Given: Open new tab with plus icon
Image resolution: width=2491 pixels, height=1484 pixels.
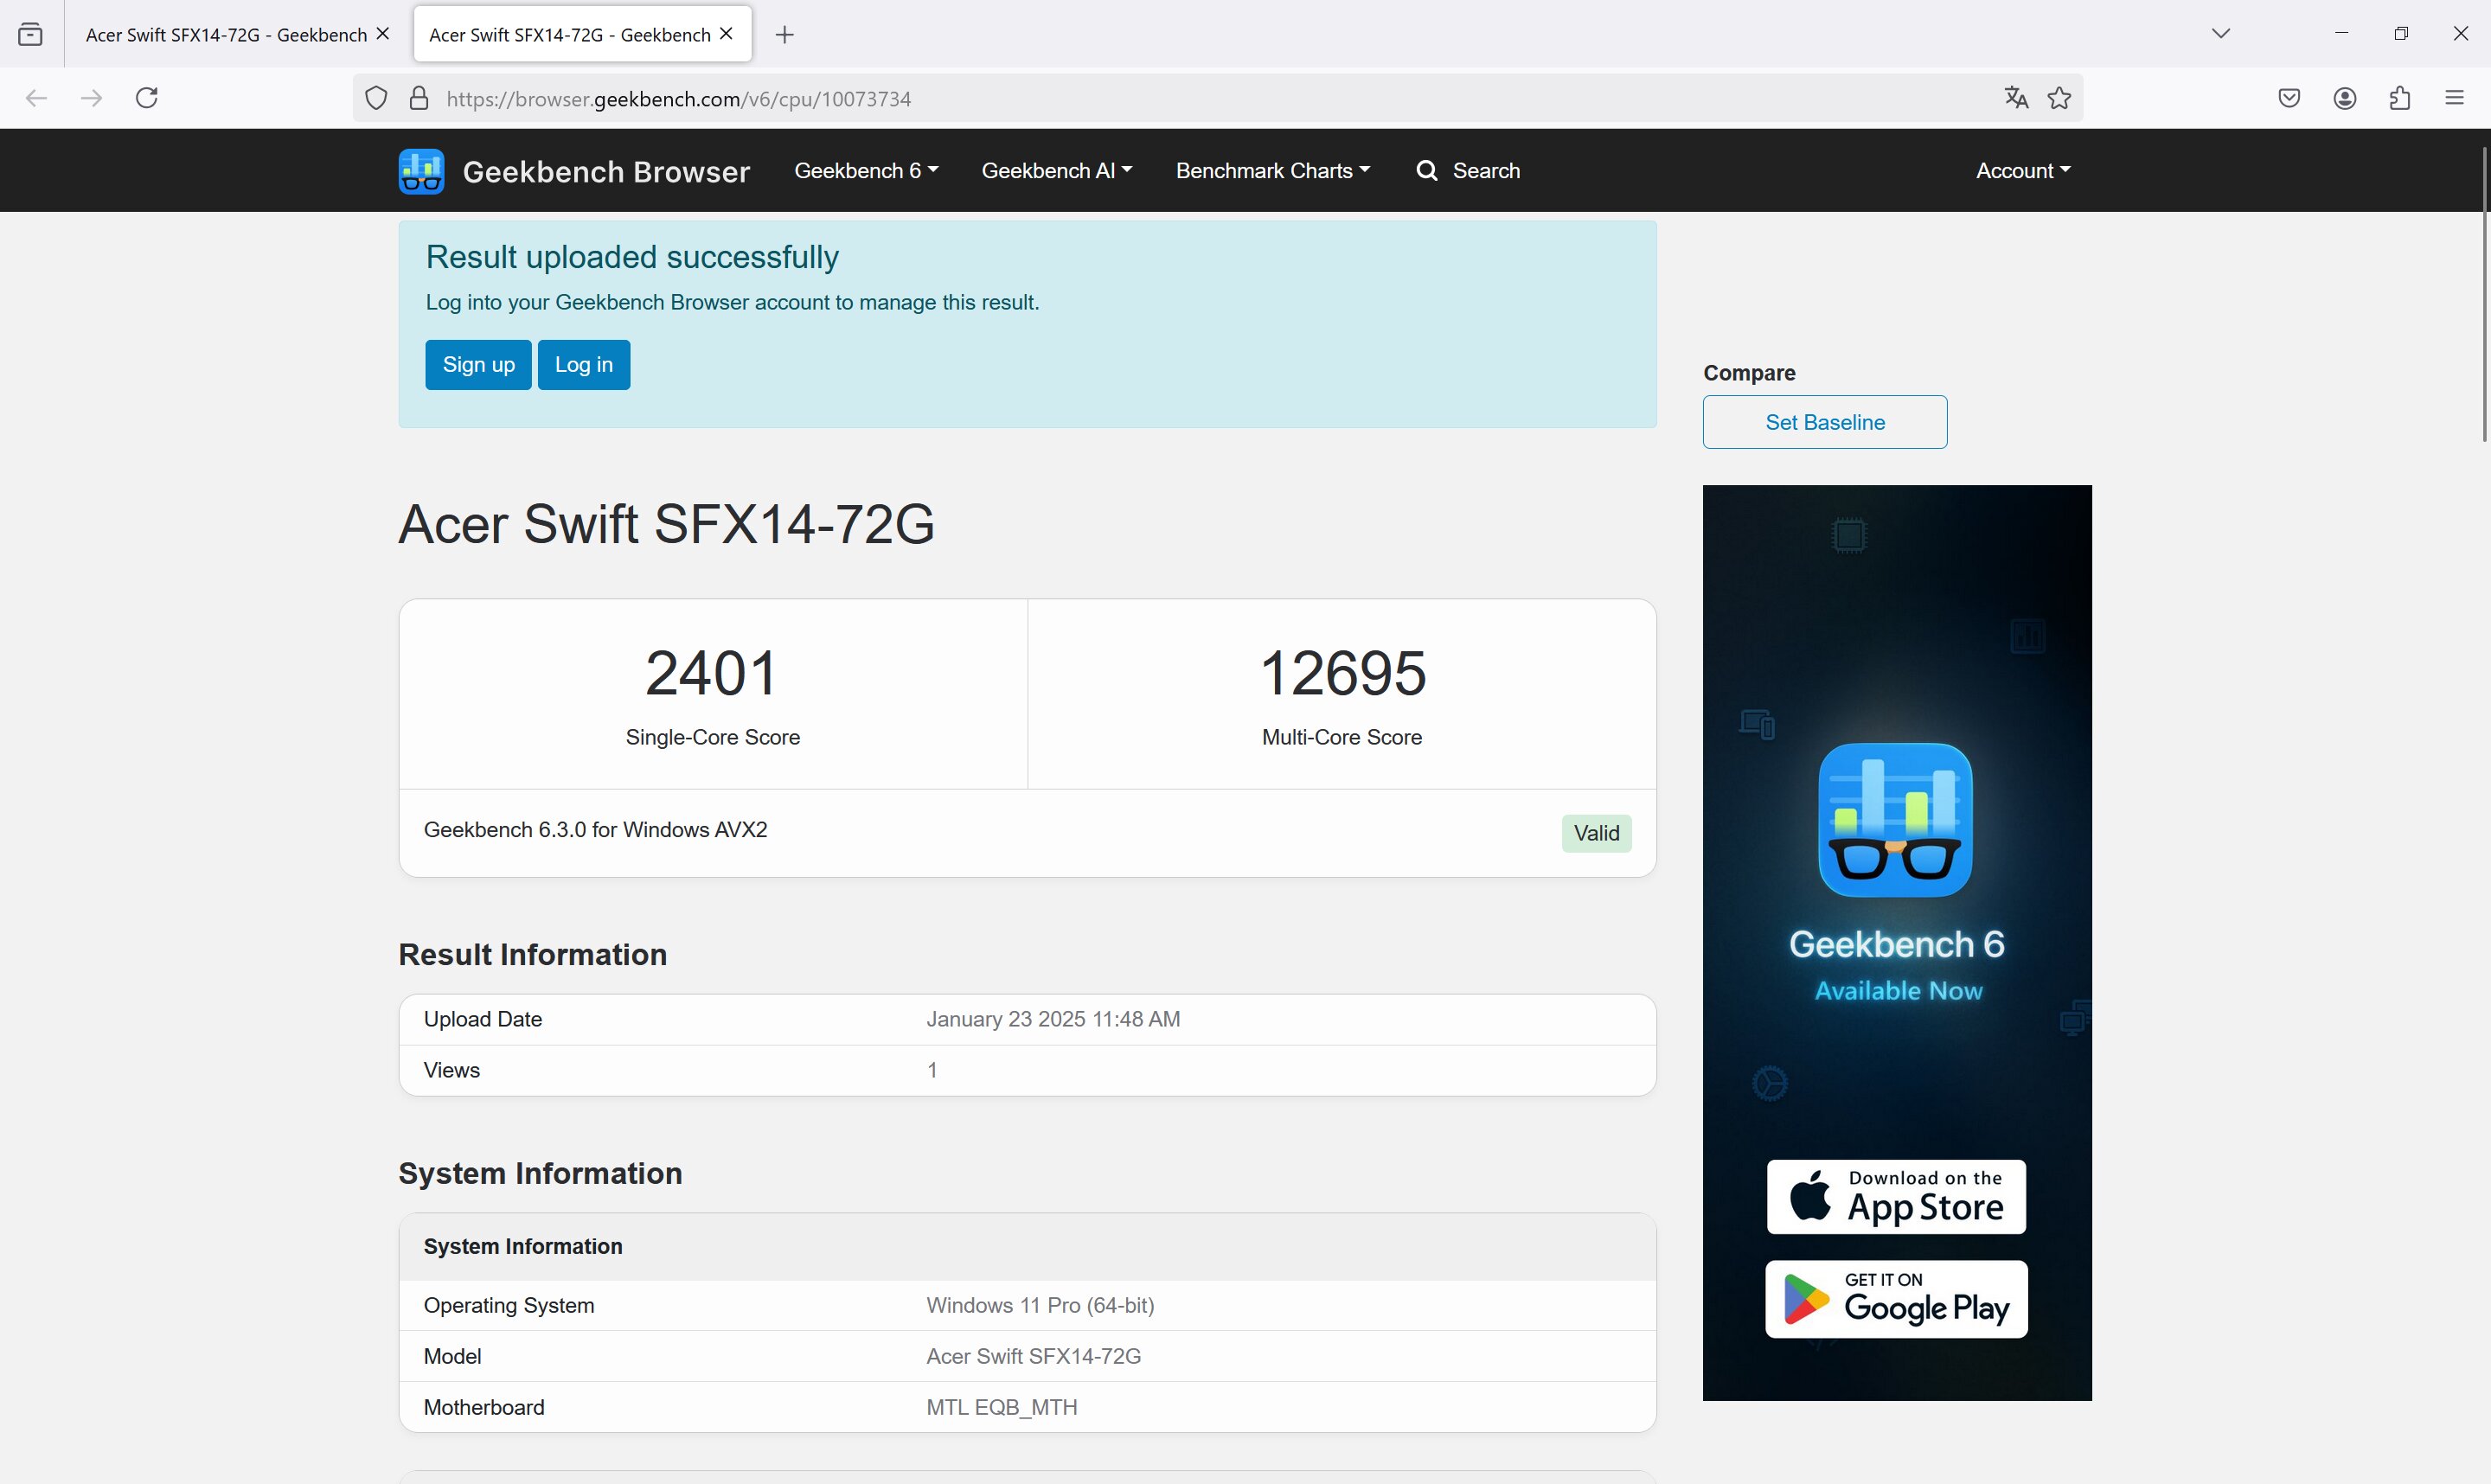Looking at the screenshot, I should [x=785, y=35].
